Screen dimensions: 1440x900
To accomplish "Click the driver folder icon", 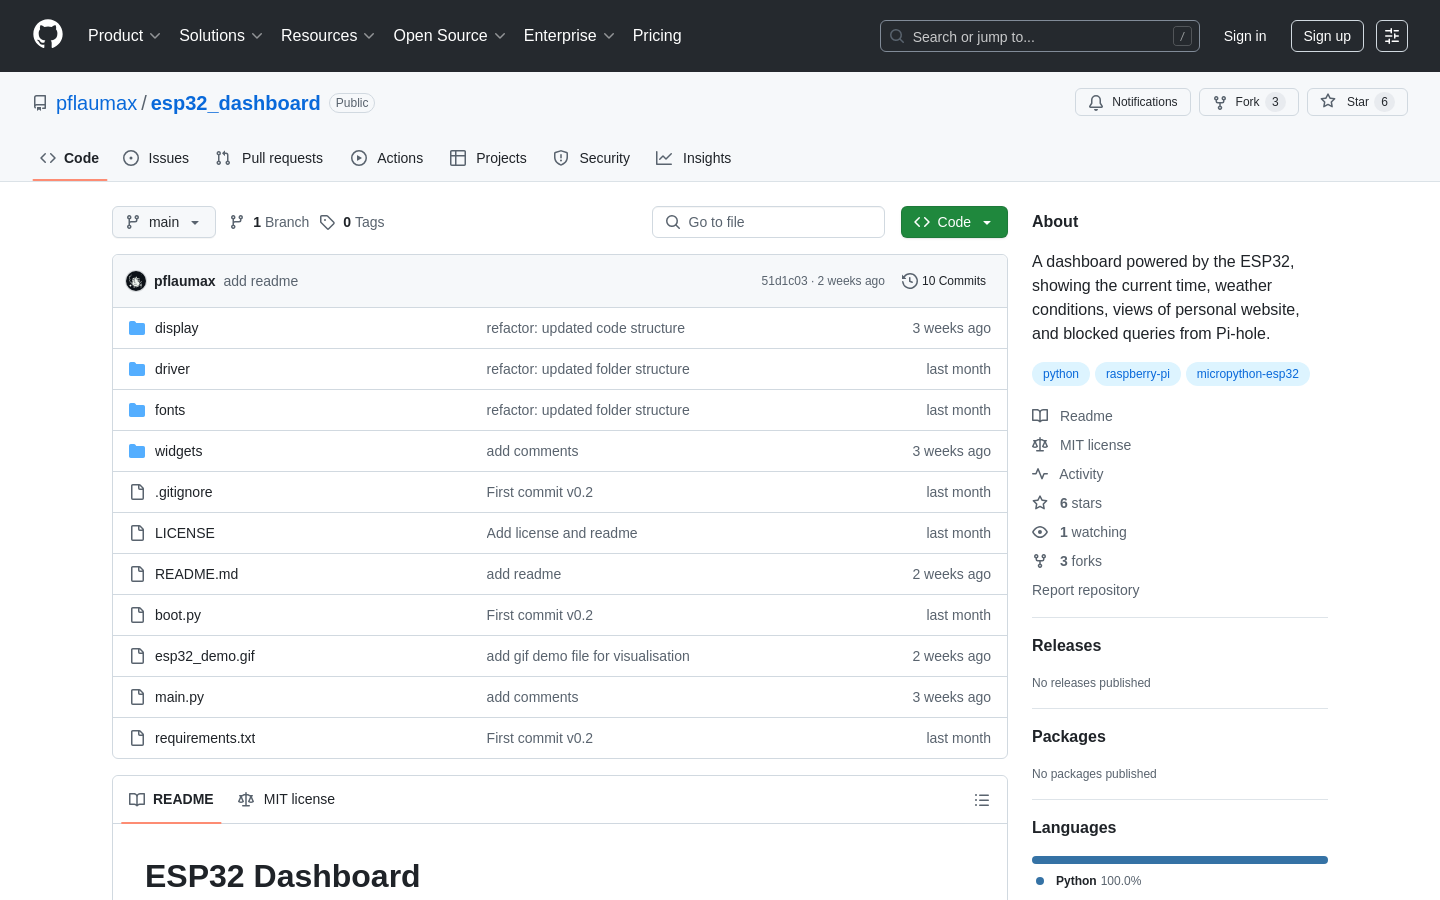I will 137,369.
